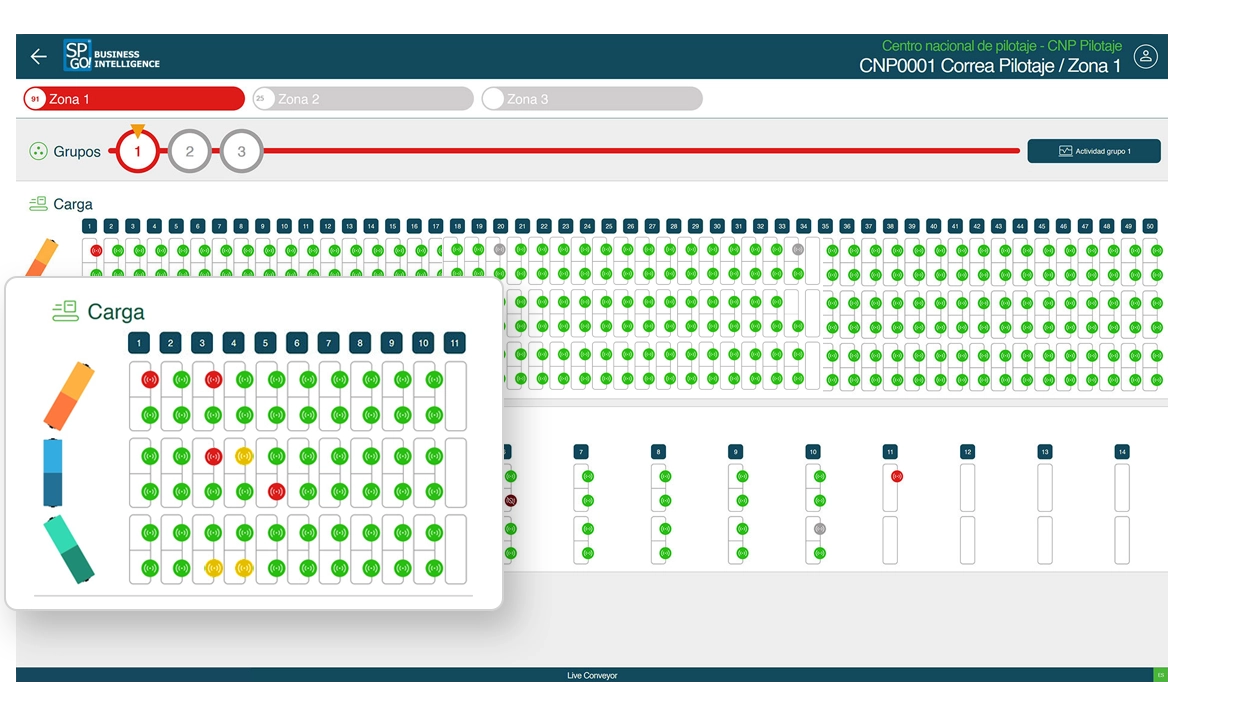Click the Live Conveyor label in the bottom bar
Viewport: 1259px width, 706px height.
click(x=592, y=676)
